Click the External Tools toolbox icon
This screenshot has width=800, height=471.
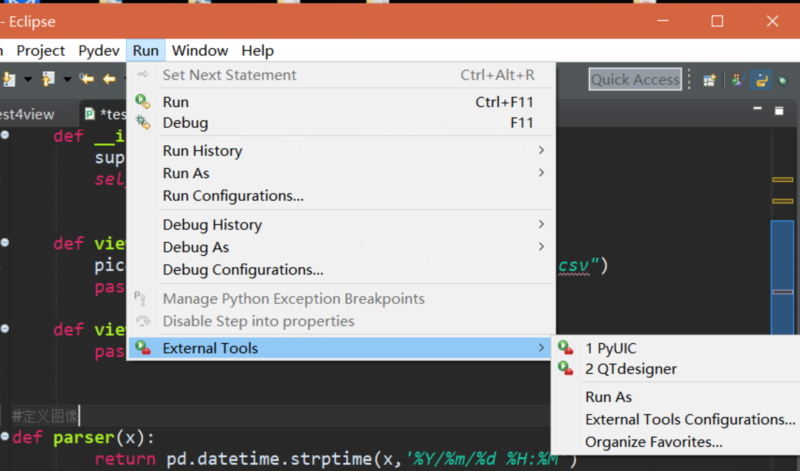point(142,348)
